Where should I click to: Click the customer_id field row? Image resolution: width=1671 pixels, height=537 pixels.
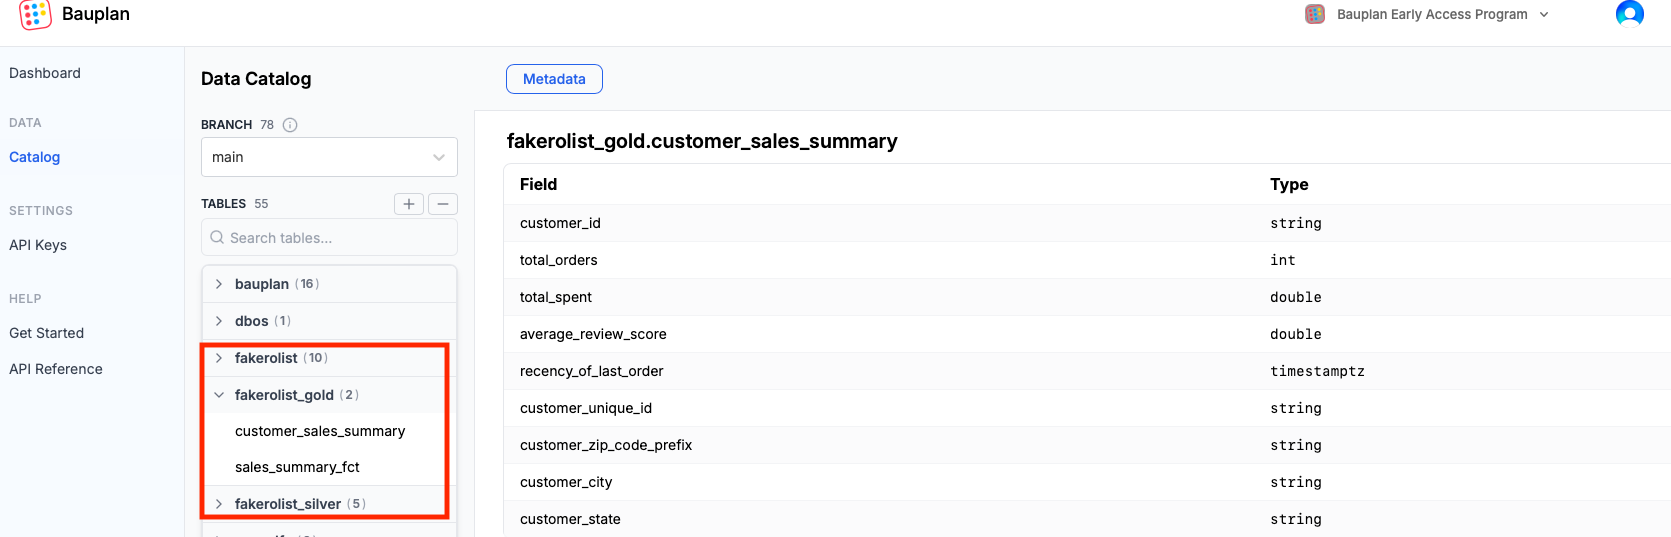point(1087,223)
